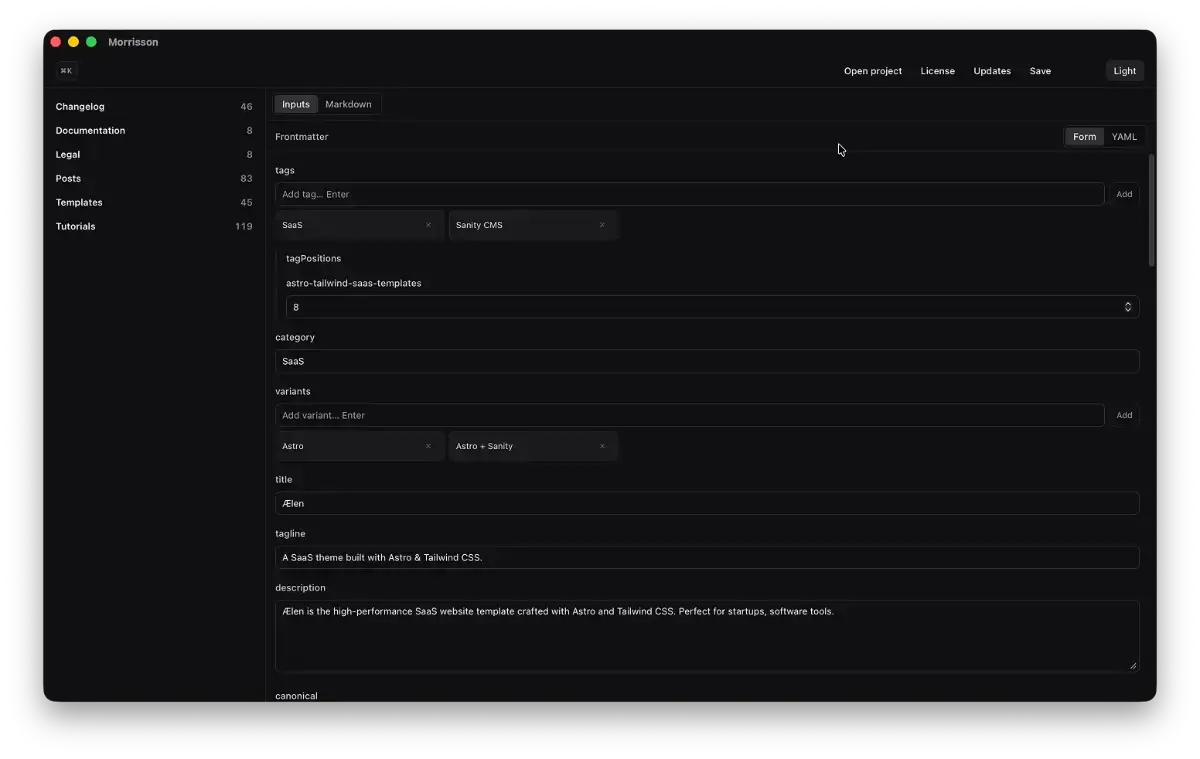Save the current document

1040,70
